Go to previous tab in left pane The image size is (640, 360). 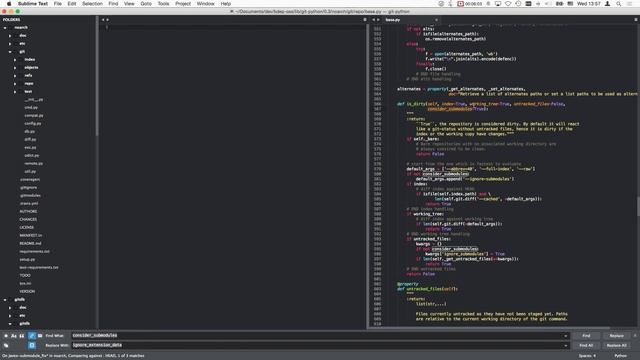[103, 20]
